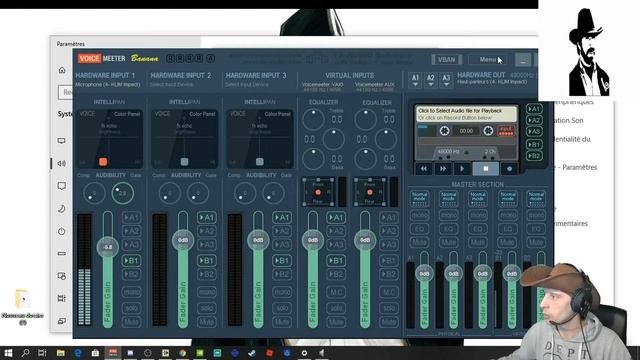Click the VAIO surround panner orange dot
640x360 pixels.
click(318, 192)
